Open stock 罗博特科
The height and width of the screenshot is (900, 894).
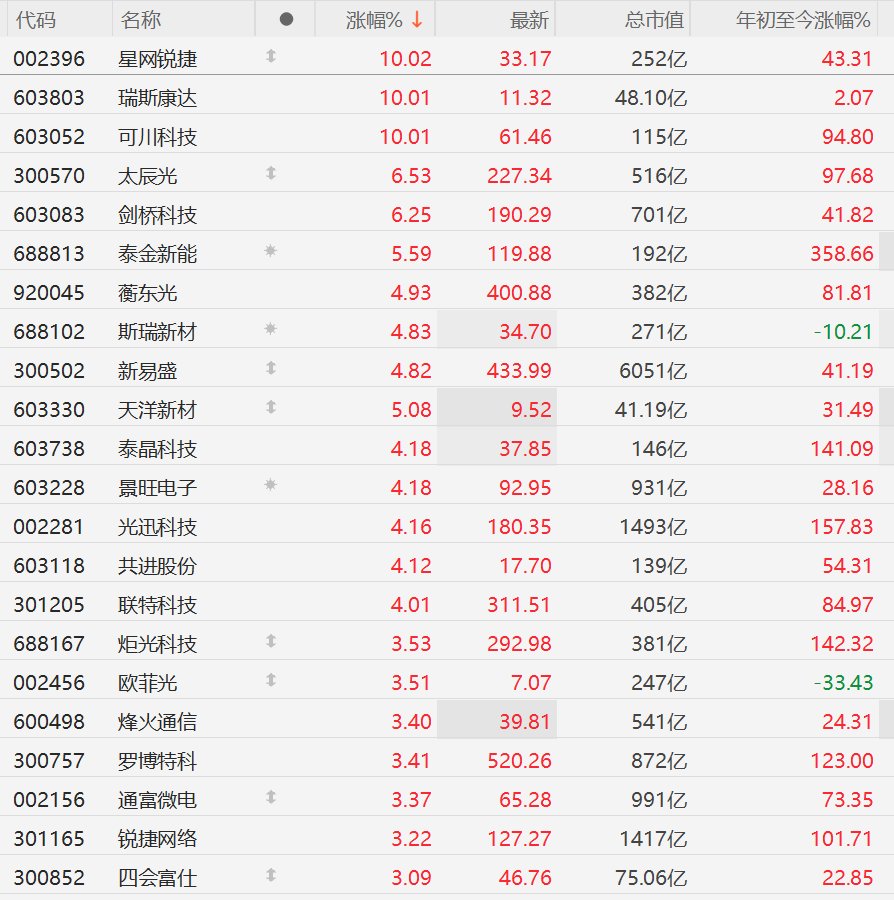click(157, 762)
